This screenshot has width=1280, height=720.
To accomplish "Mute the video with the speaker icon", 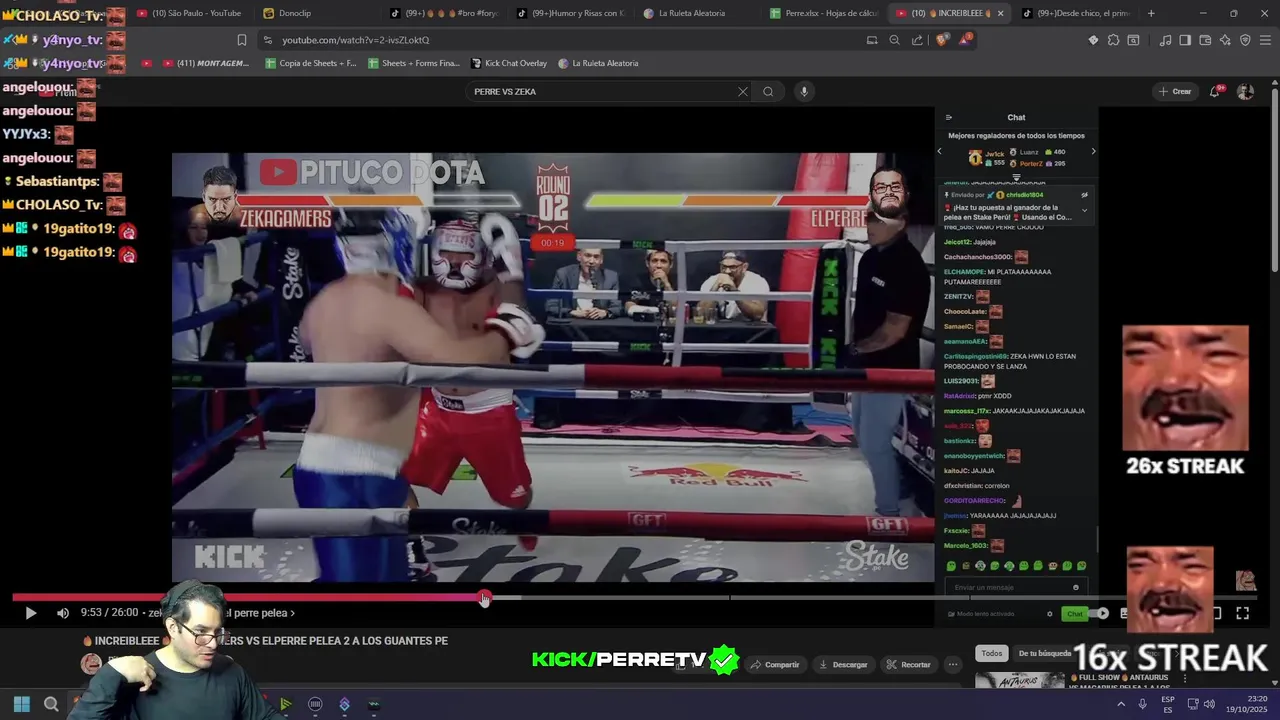I will click(x=63, y=613).
